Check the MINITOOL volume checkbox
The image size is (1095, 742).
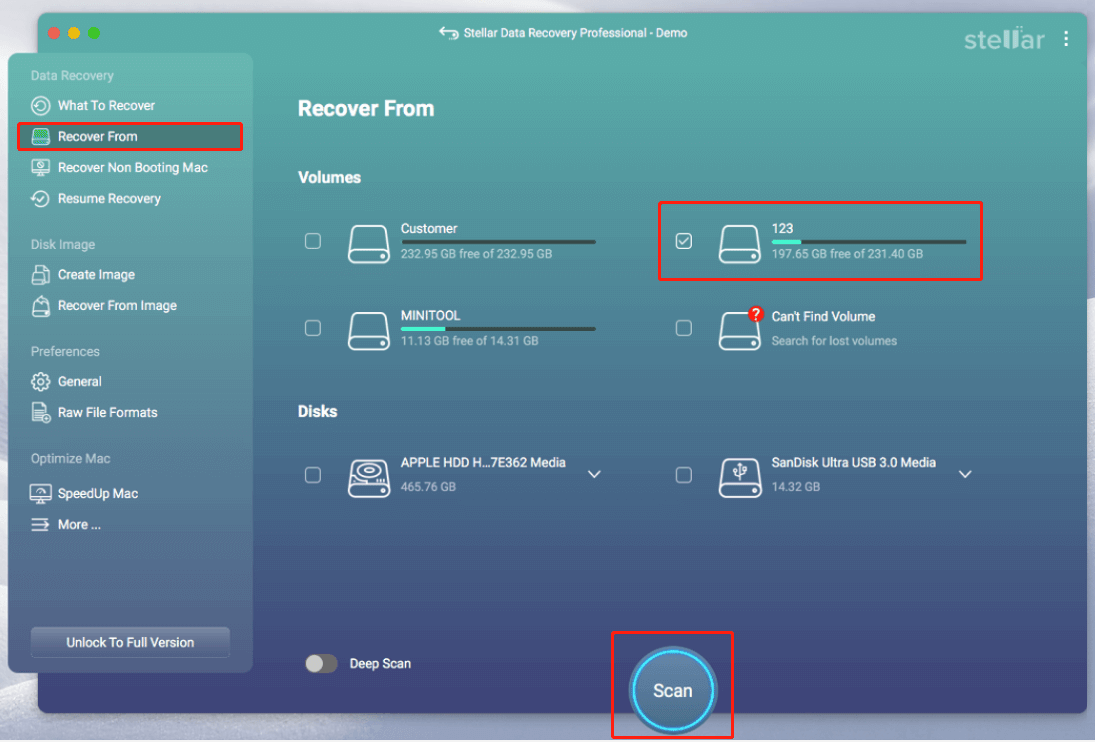pos(313,328)
